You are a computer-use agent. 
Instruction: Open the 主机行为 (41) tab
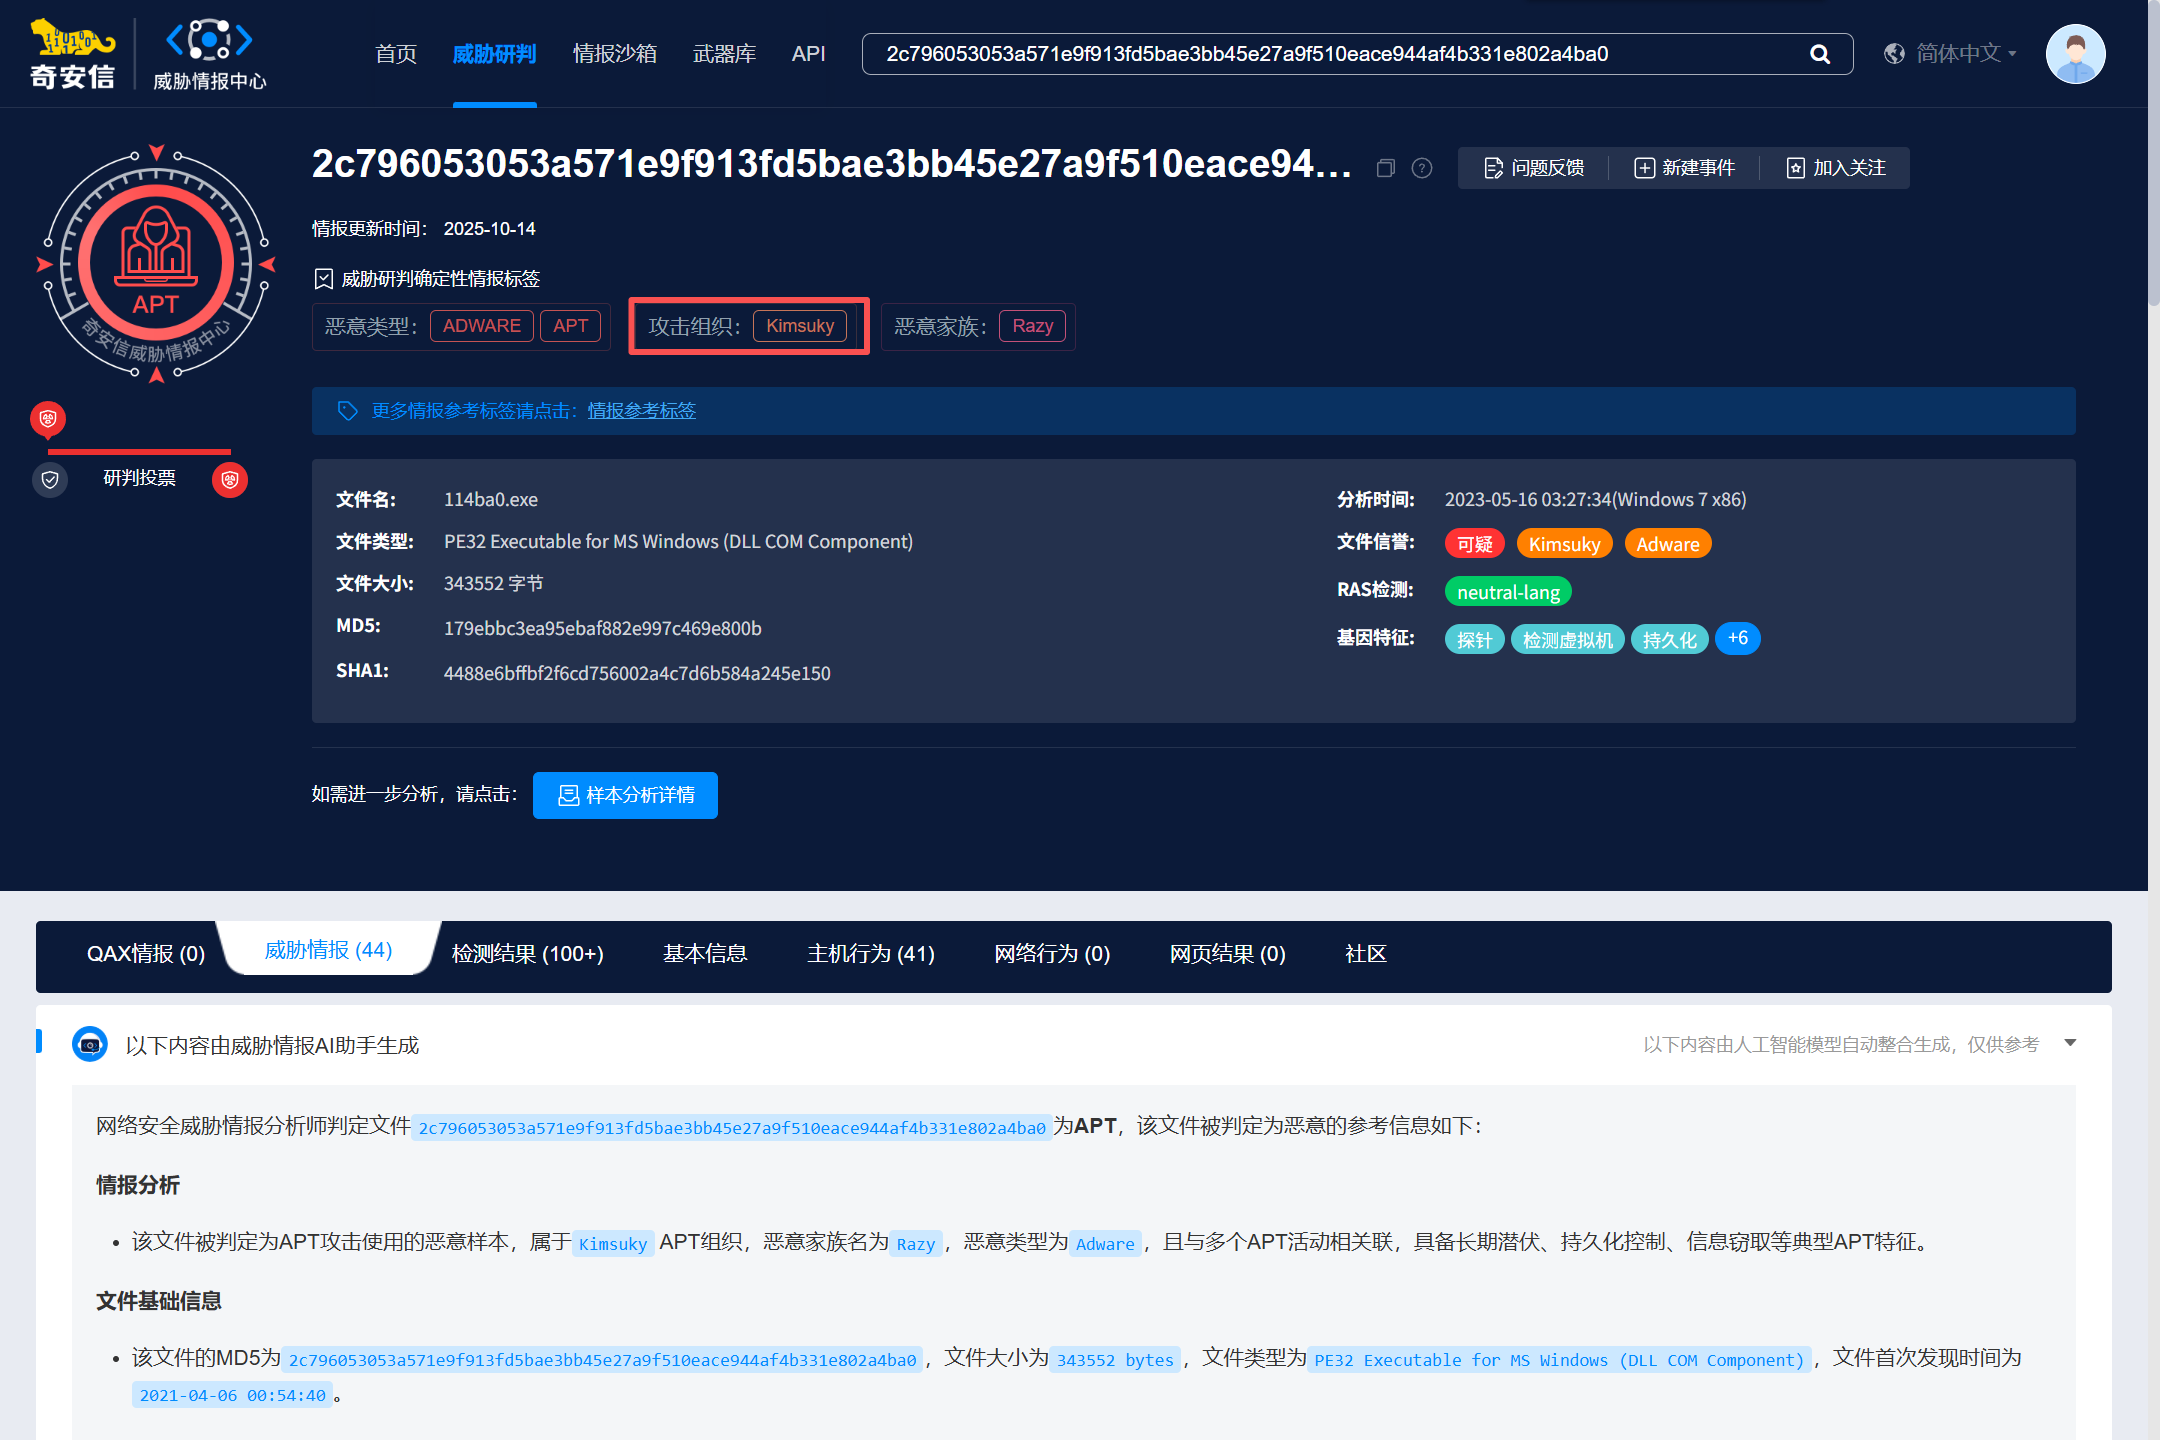point(871,954)
